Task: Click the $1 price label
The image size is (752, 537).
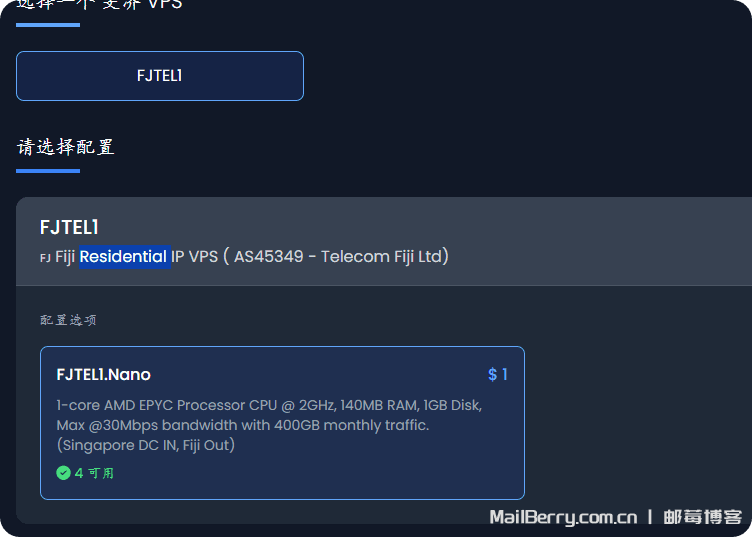Action: click(x=498, y=375)
